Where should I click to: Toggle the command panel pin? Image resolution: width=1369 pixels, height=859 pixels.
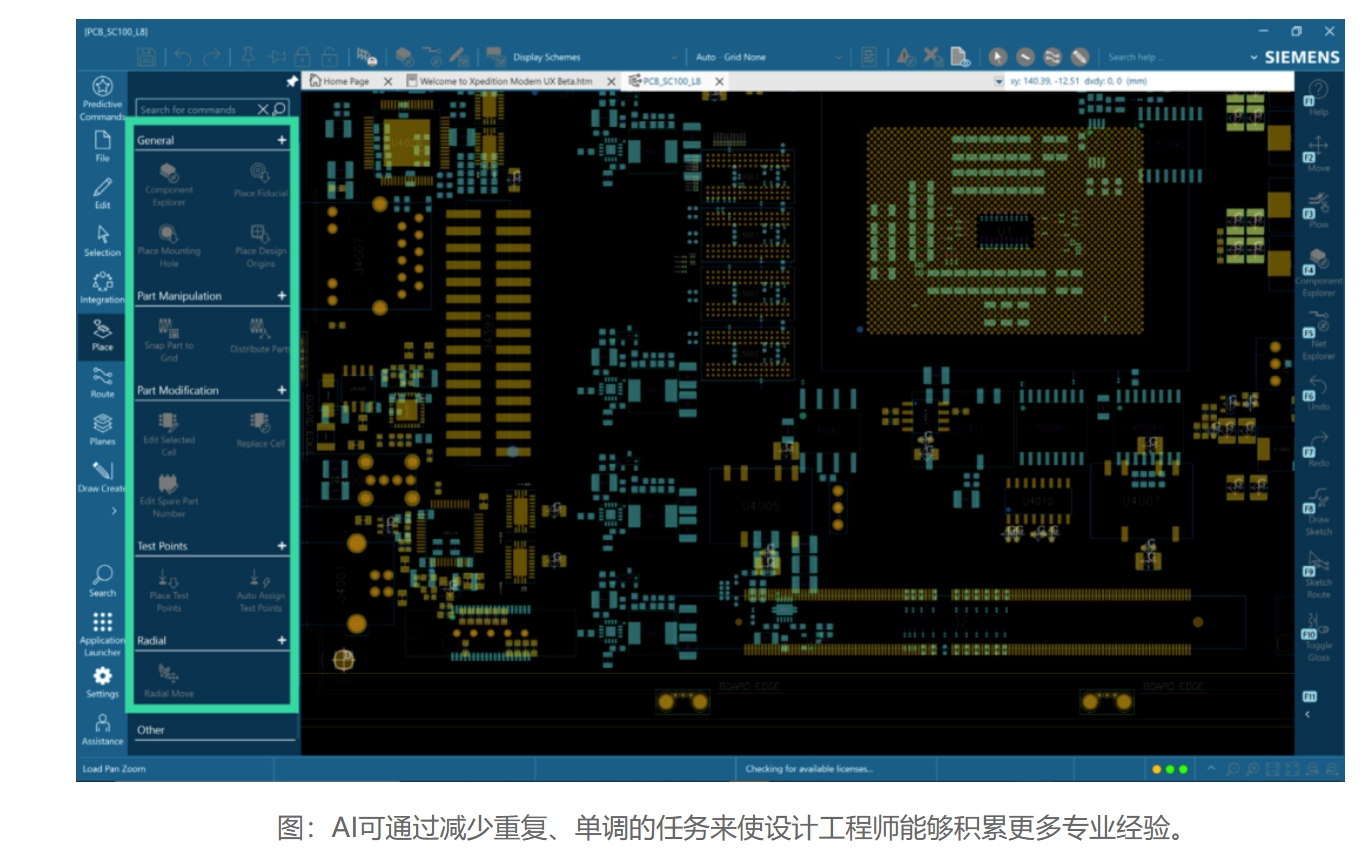[x=292, y=82]
